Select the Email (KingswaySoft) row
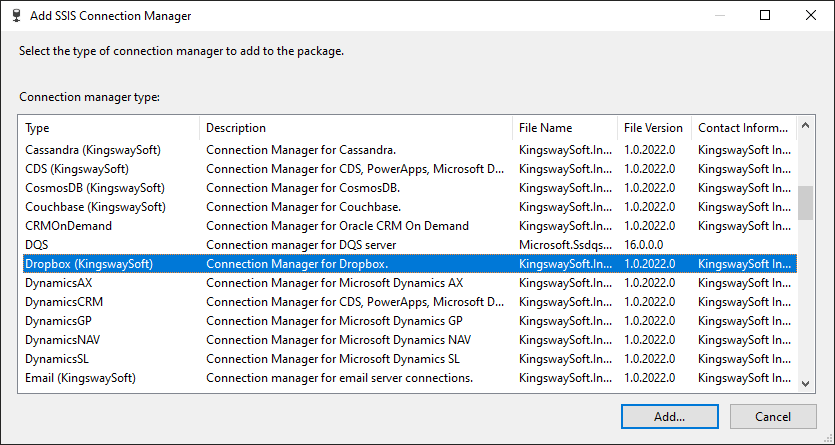Screen dimensions: 835x445 tap(410, 378)
